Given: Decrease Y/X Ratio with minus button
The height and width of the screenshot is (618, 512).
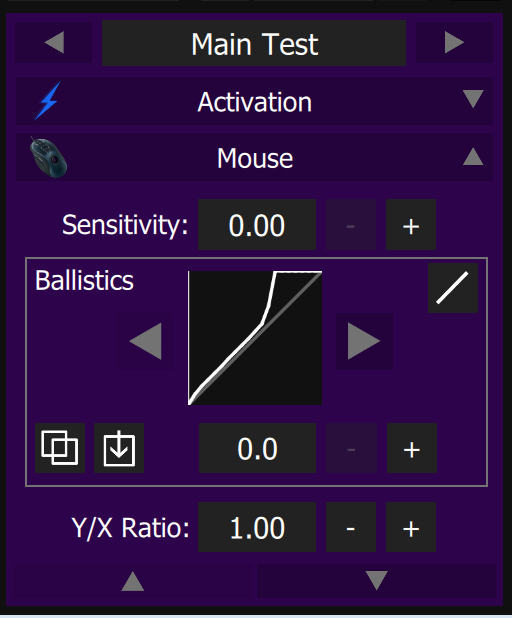Looking at the screenshot, I should tap(351, 527).
